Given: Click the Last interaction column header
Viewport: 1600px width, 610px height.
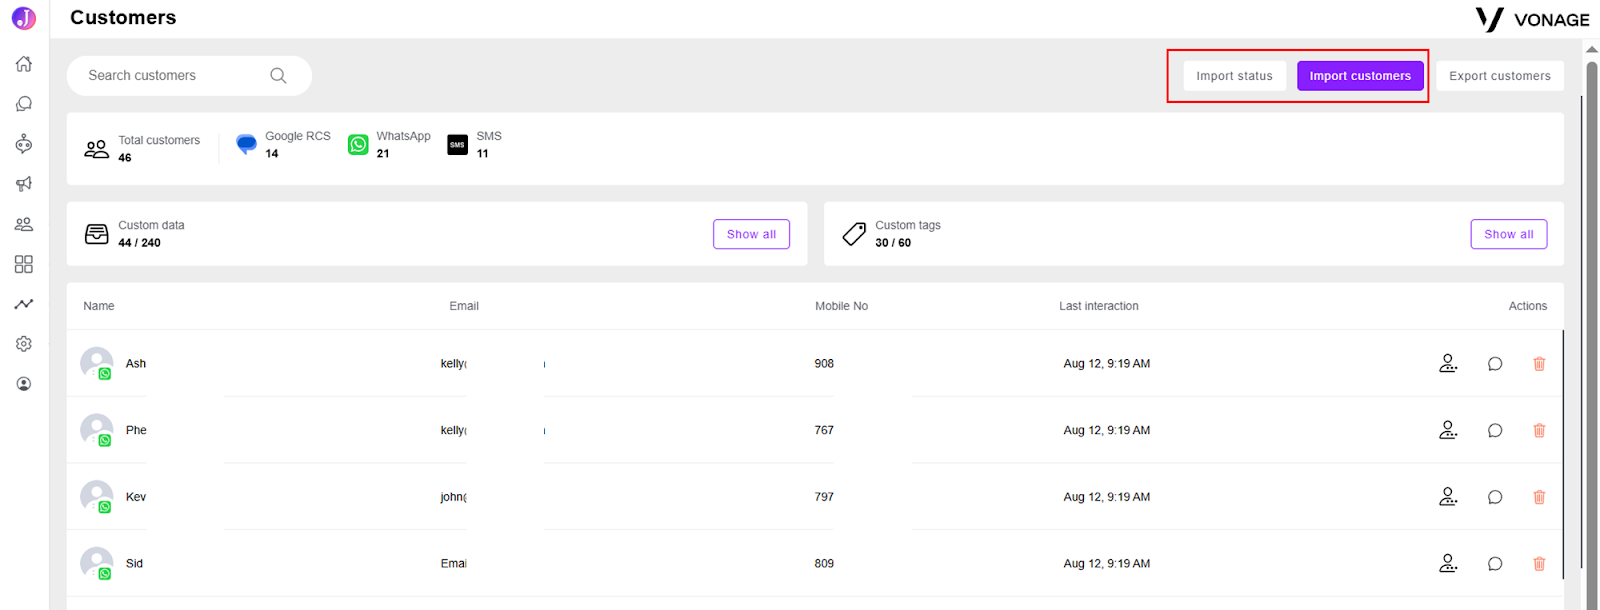Looking at the screenshot, I should tap(1099, 306).
